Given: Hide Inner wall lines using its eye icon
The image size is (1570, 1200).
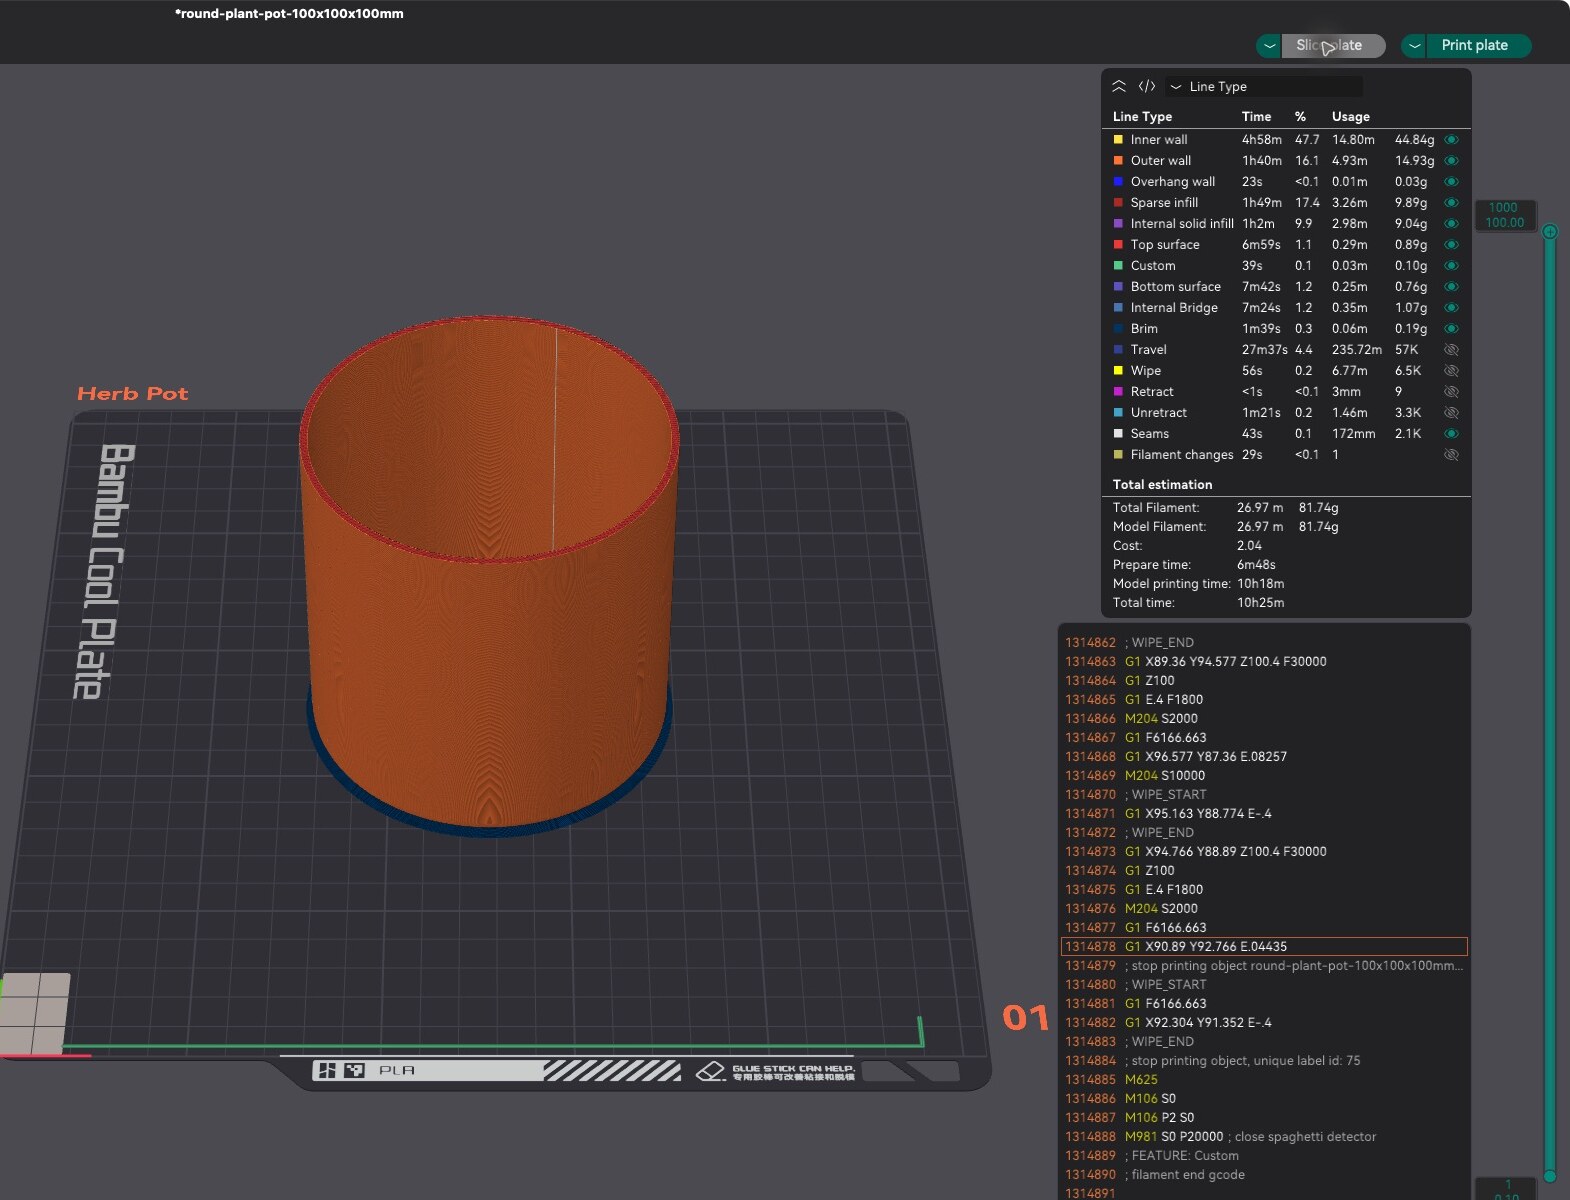Looking at the screenshot, I should [x=1451, y=140].
